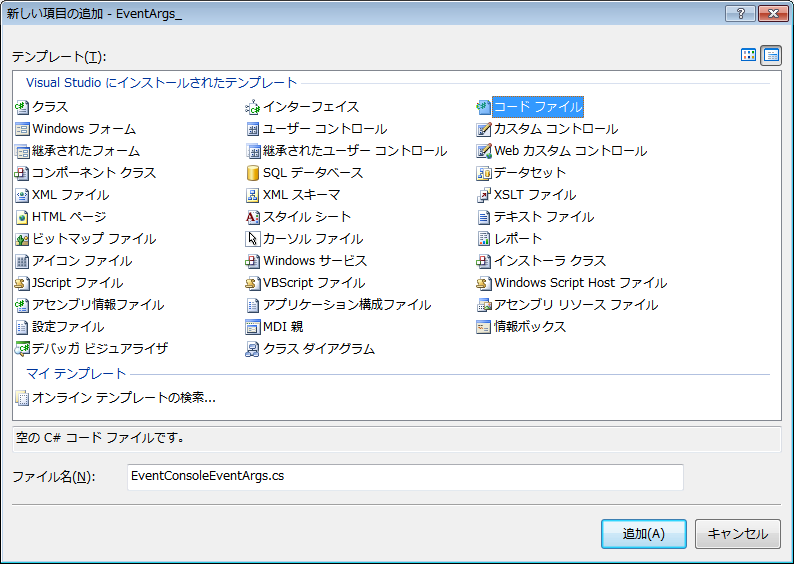Choose the Windows サービス icon
Image resolution: width=794 pixels, height=564 pixels.
252,261
